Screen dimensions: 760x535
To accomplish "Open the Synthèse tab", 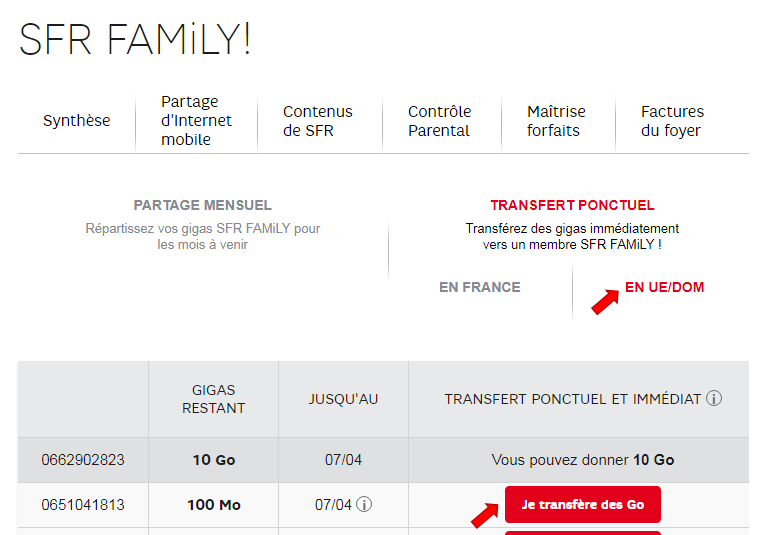I will (x=77, y=120).
